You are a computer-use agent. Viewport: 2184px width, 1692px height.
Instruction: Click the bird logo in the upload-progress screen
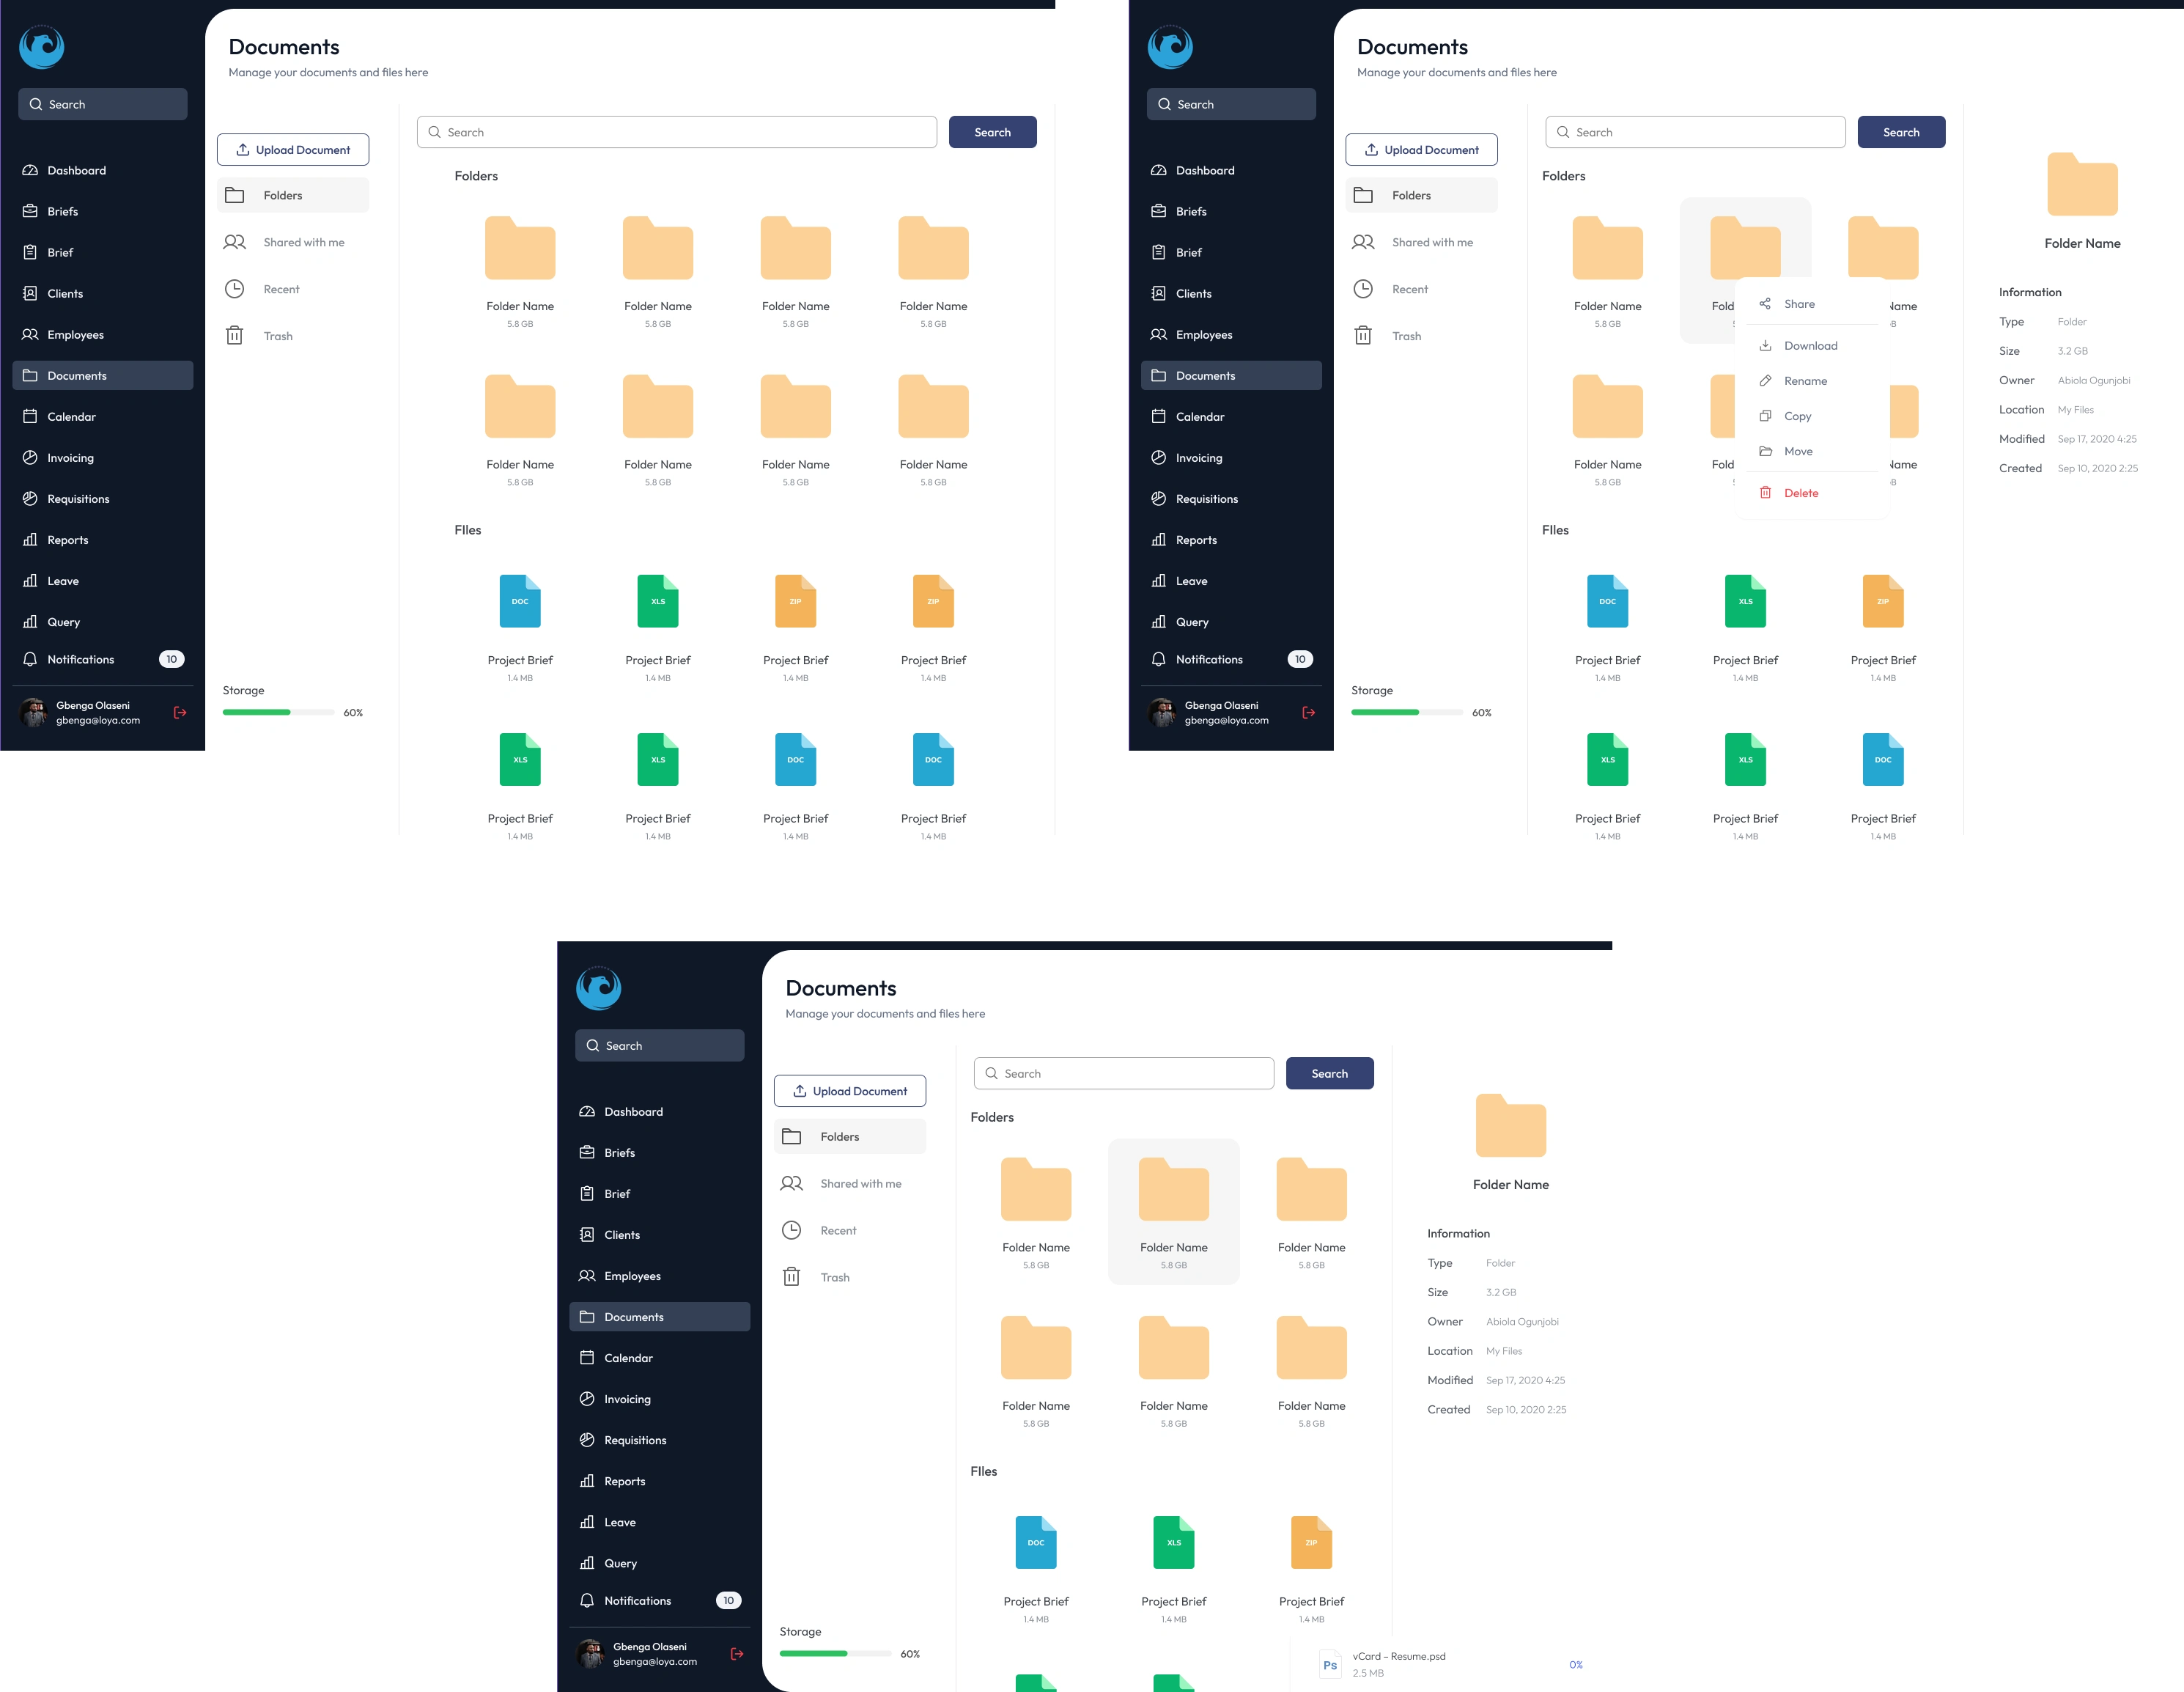tap(599, 988)
